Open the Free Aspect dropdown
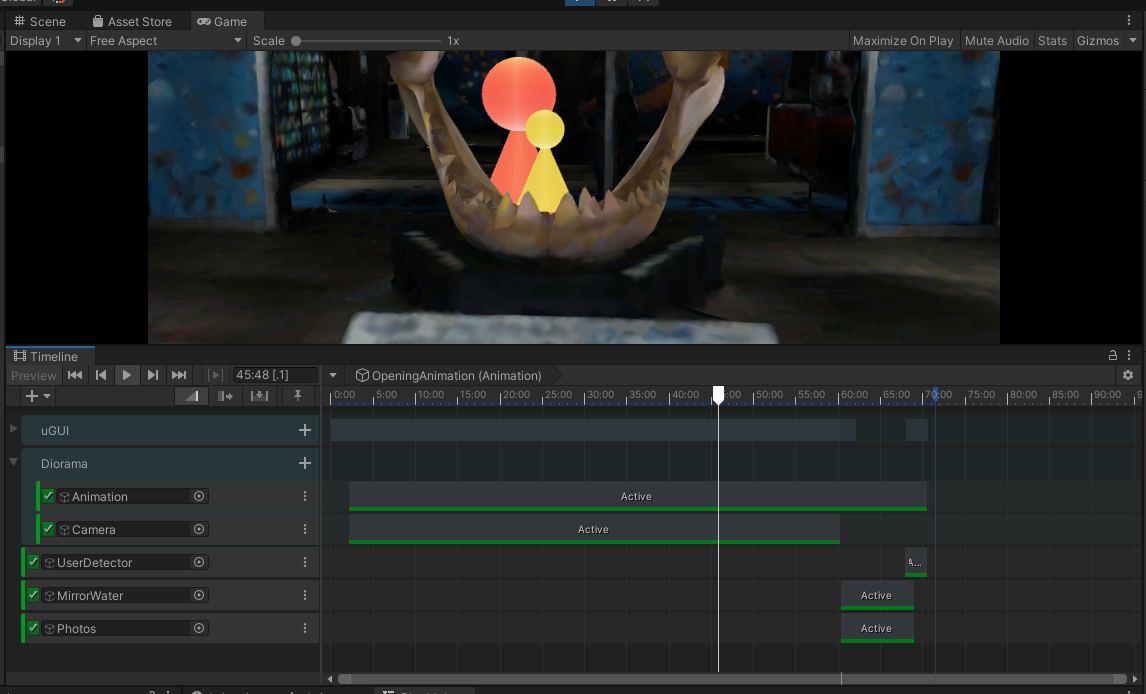Screen dimensions: 1146x694 point(165,41)
